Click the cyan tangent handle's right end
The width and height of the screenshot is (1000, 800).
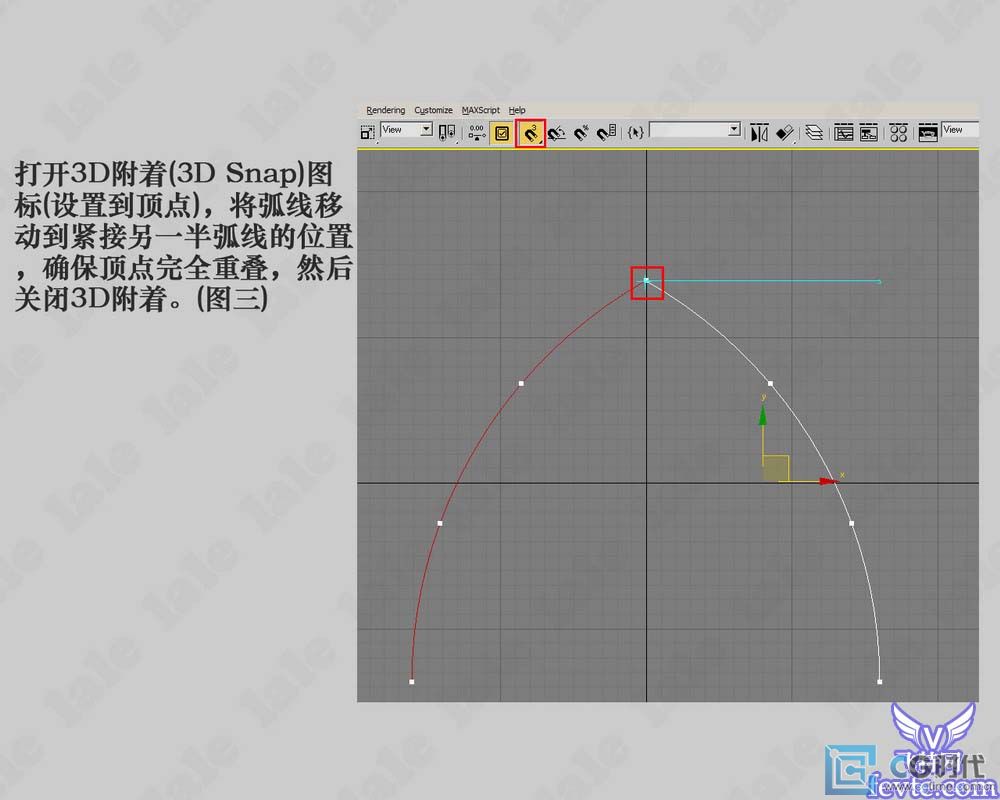click(879, 281)
